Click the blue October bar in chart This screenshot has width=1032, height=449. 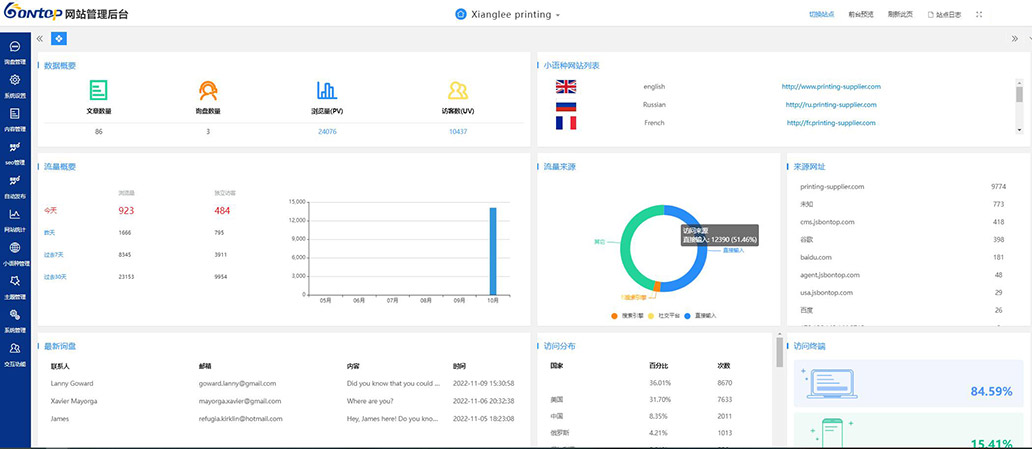click(x=493, y=251)
